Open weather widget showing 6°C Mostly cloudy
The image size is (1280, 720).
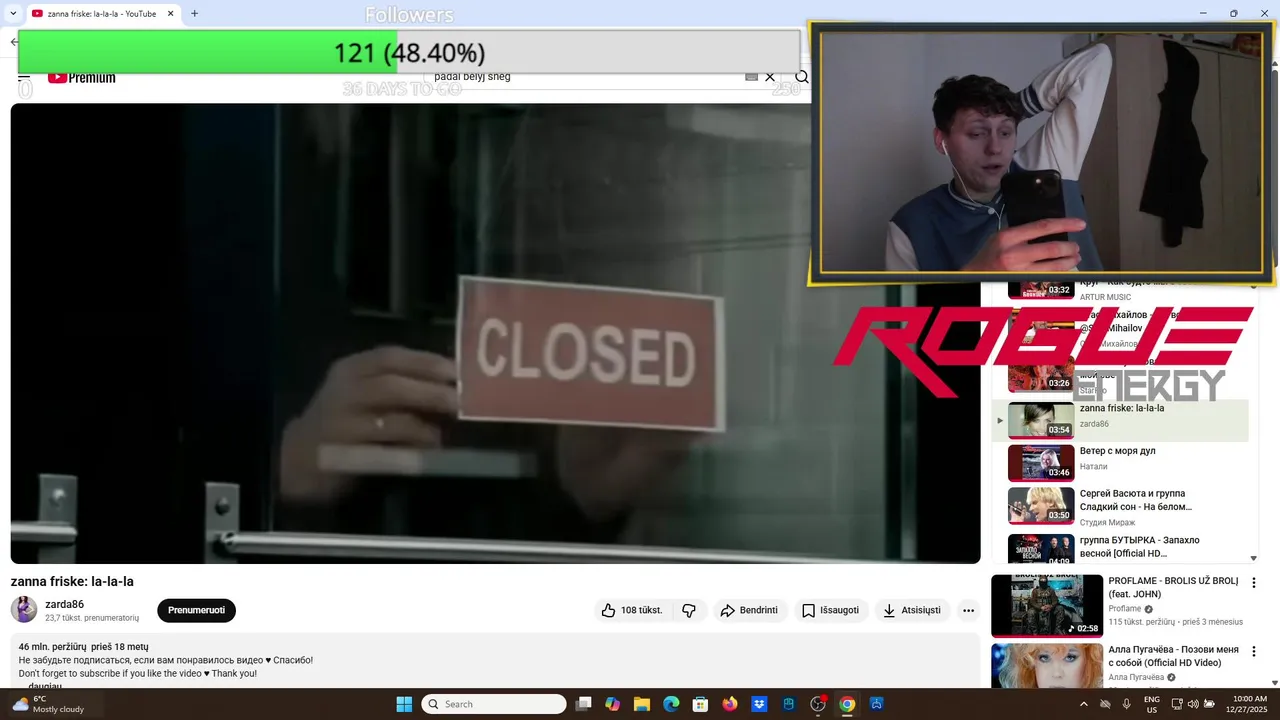point(48,704)
